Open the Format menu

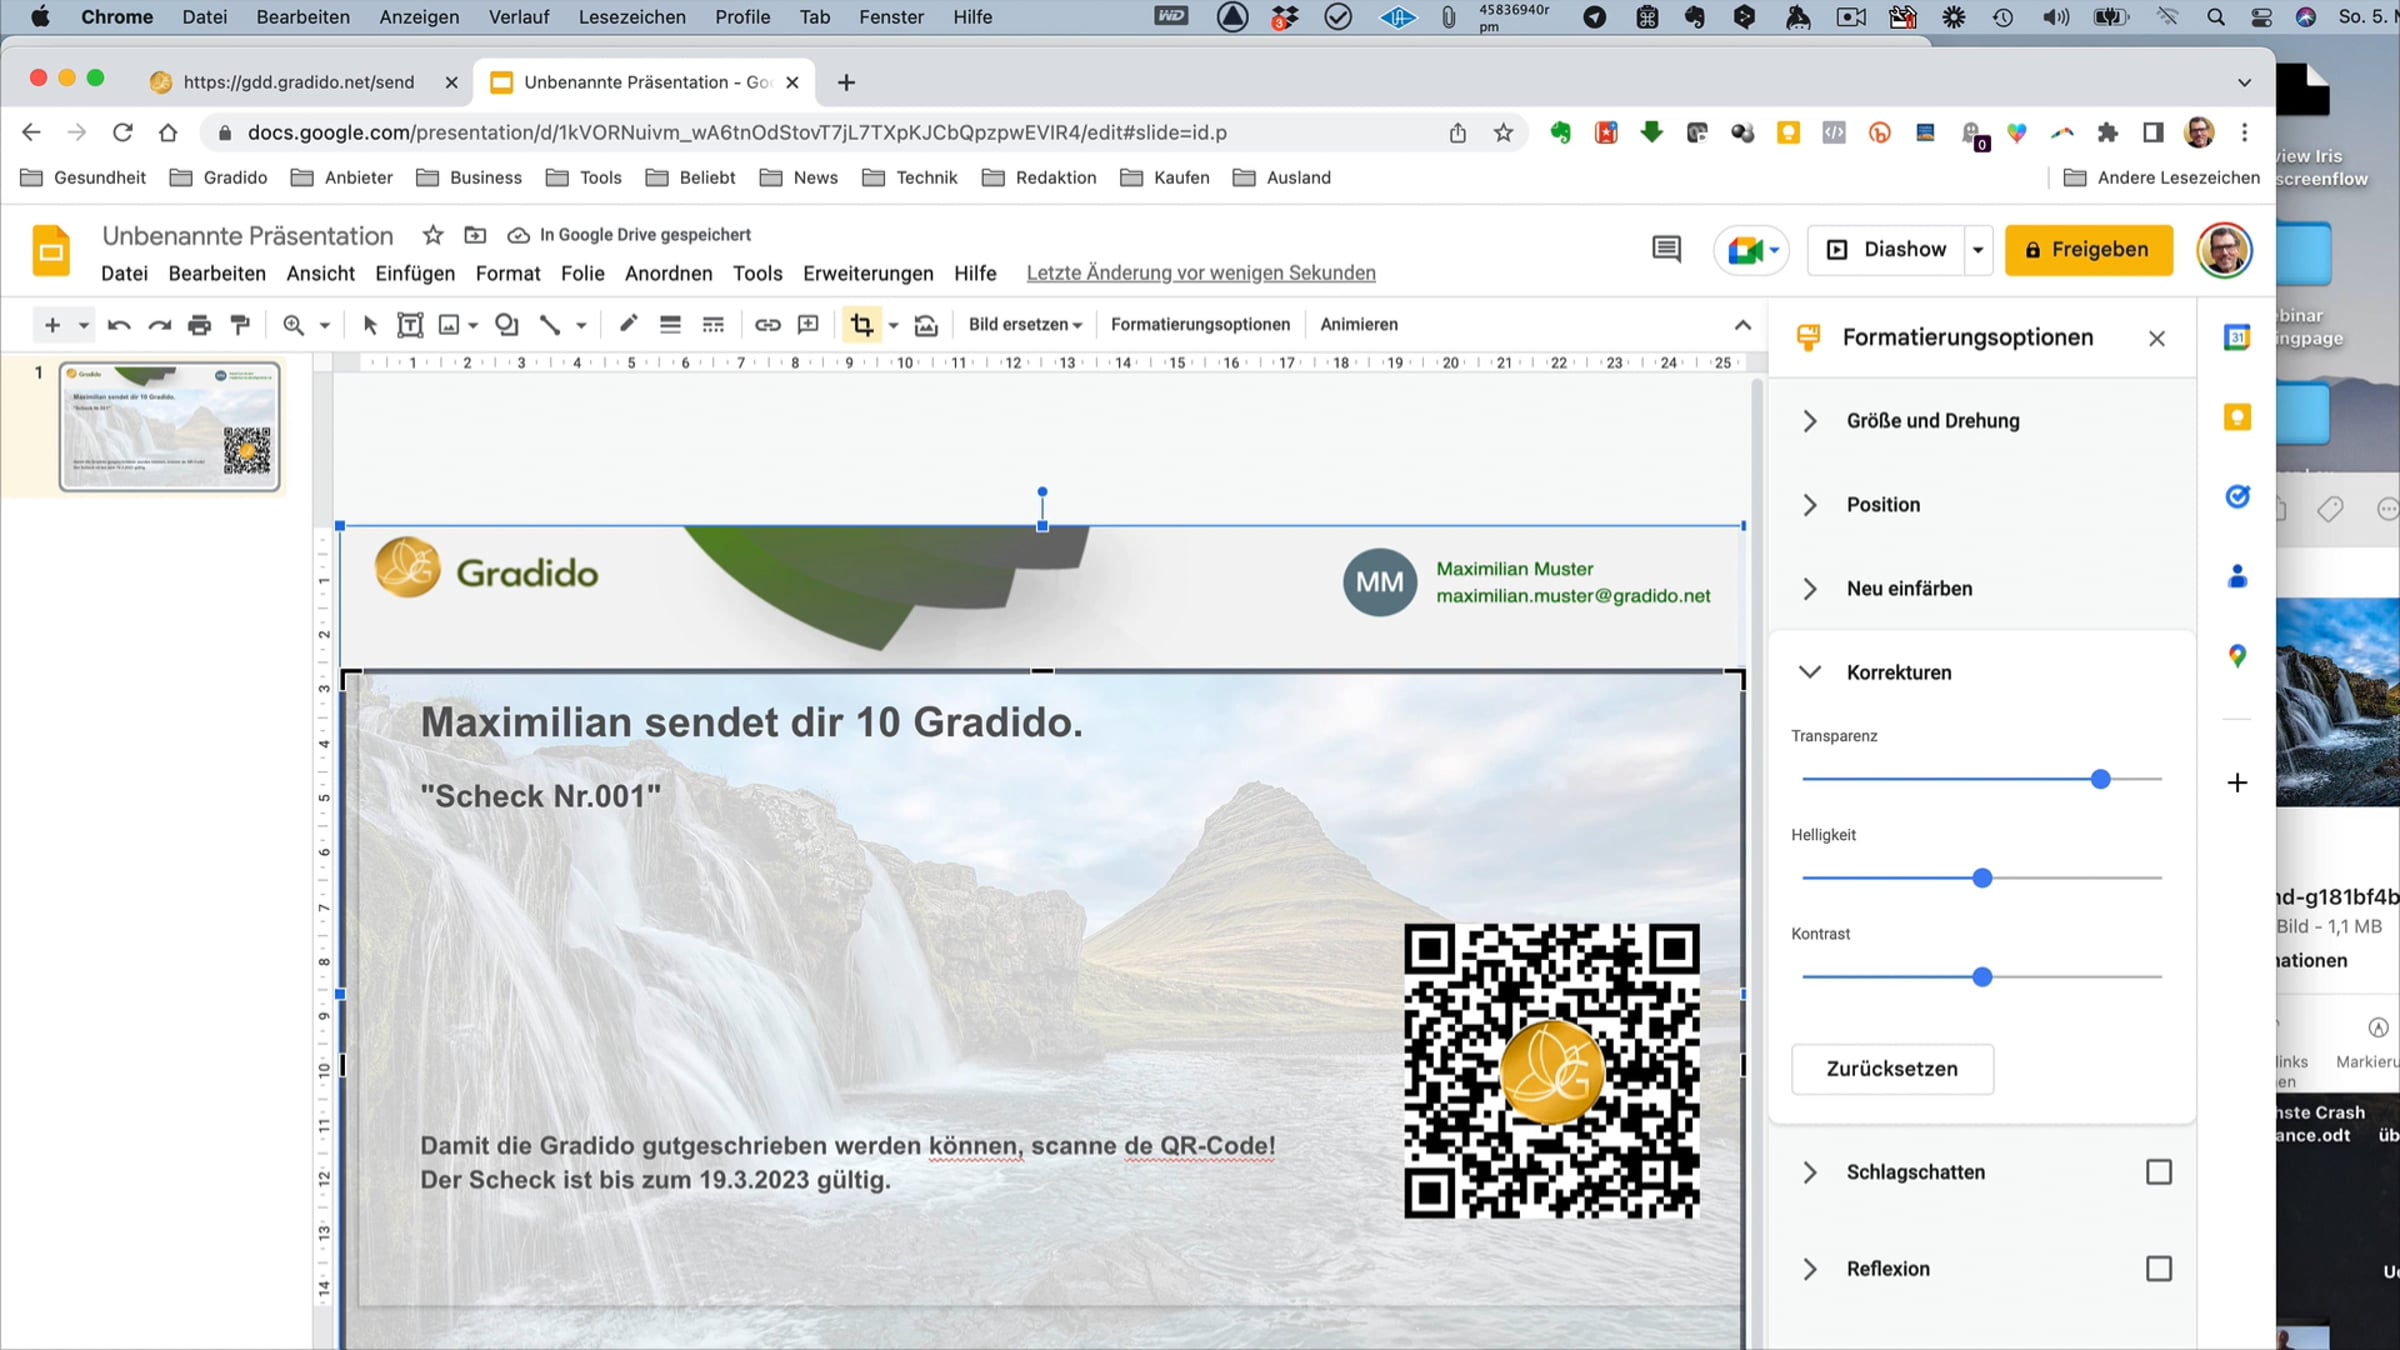[x=508, y=273]
